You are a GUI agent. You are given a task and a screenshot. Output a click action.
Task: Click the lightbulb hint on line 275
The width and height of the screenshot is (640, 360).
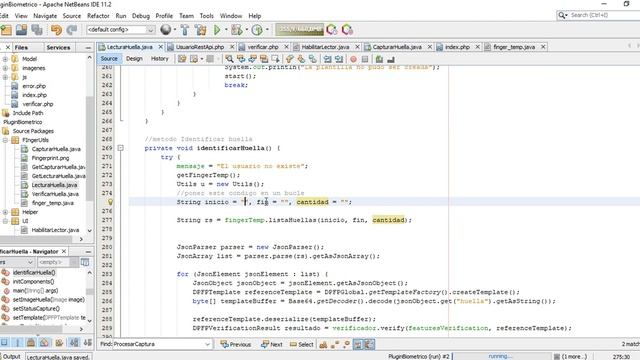[110, 202]
